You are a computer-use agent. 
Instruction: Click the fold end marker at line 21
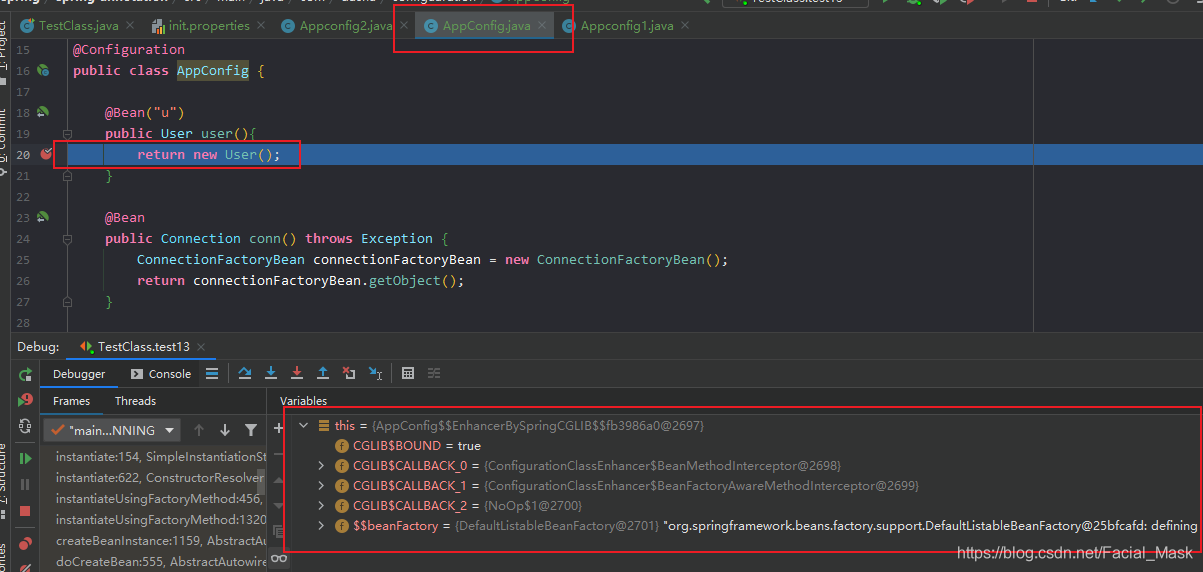(67, 175)
